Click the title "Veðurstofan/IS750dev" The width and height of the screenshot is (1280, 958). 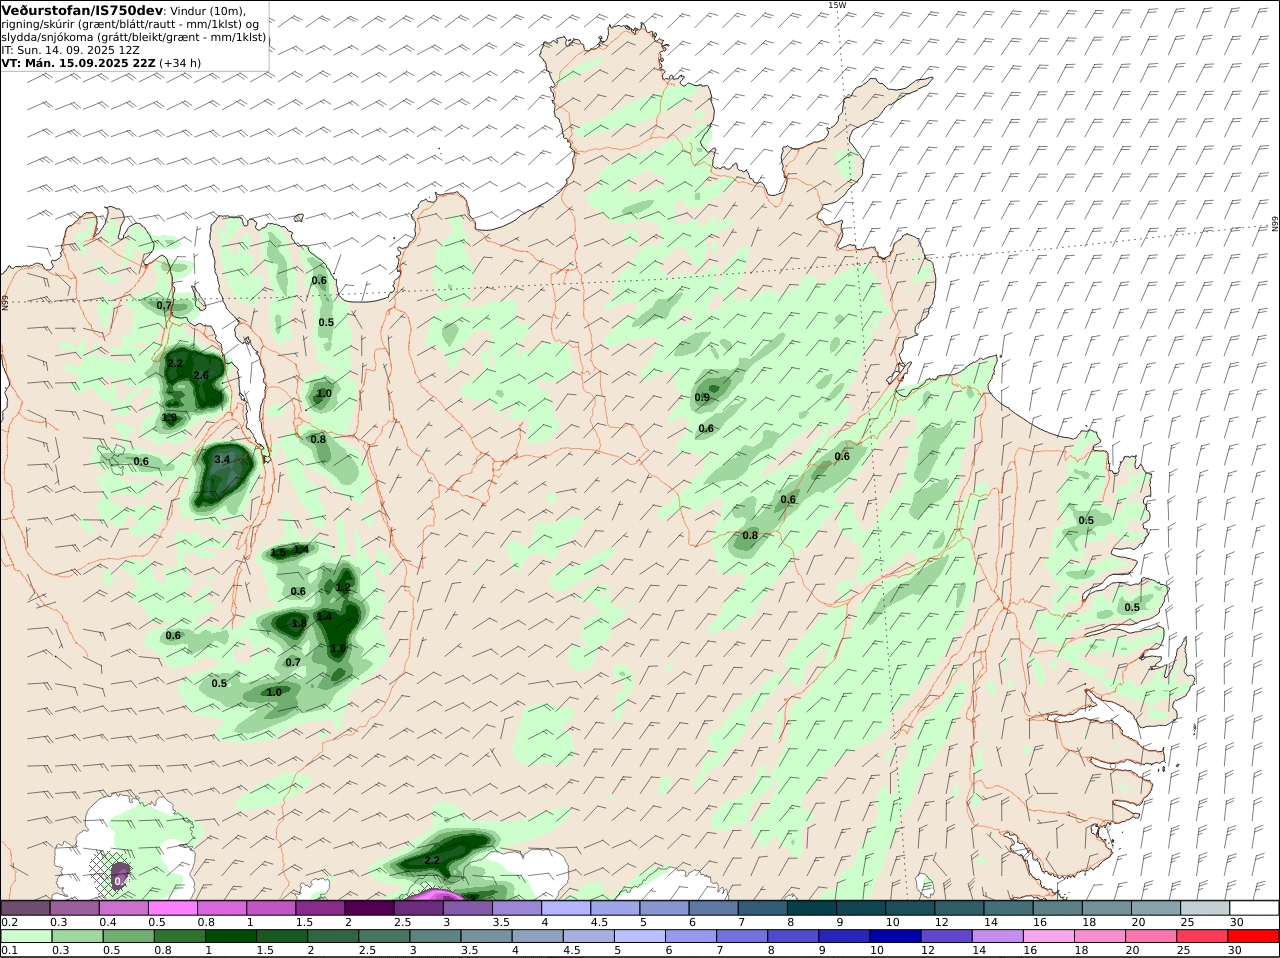click(x=82, y=10)
